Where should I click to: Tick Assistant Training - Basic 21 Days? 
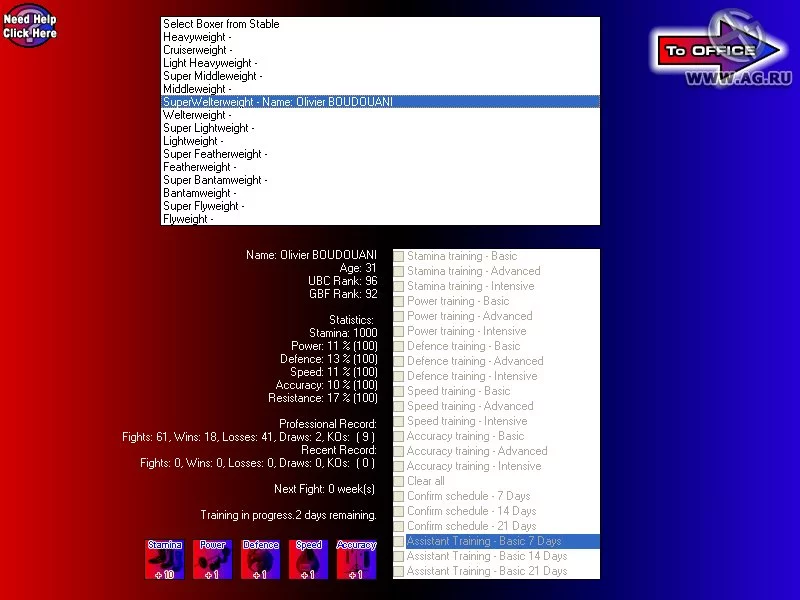coord(399,571)
